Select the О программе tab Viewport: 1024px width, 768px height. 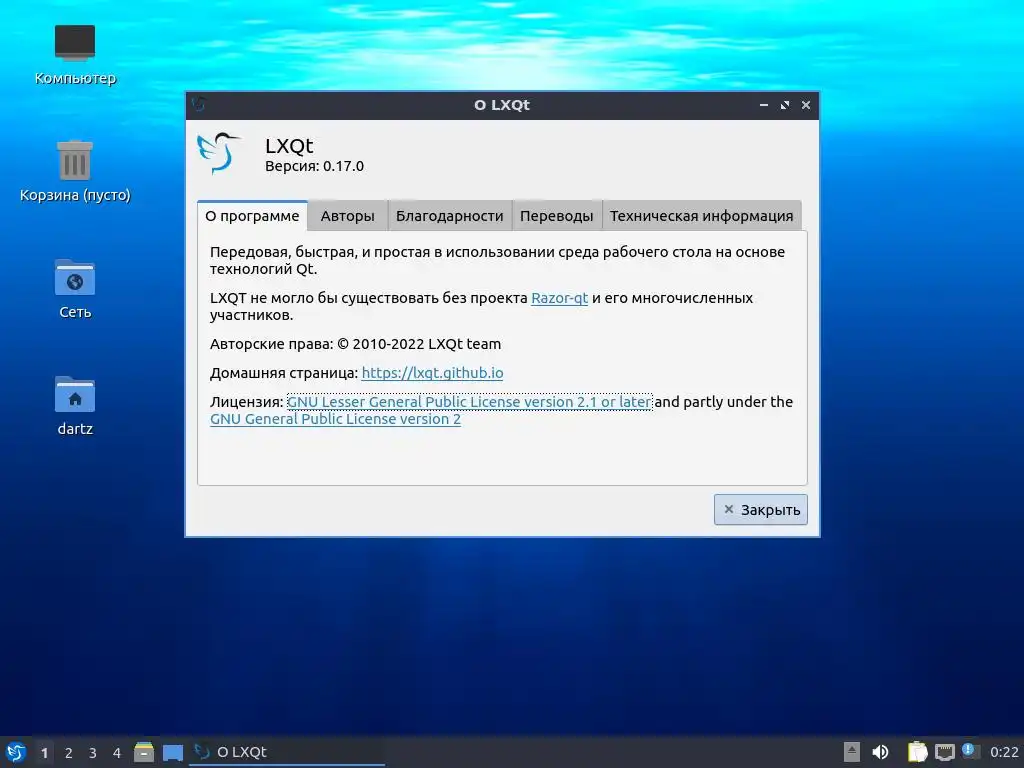pyautogui.click(x=252, y=216)
